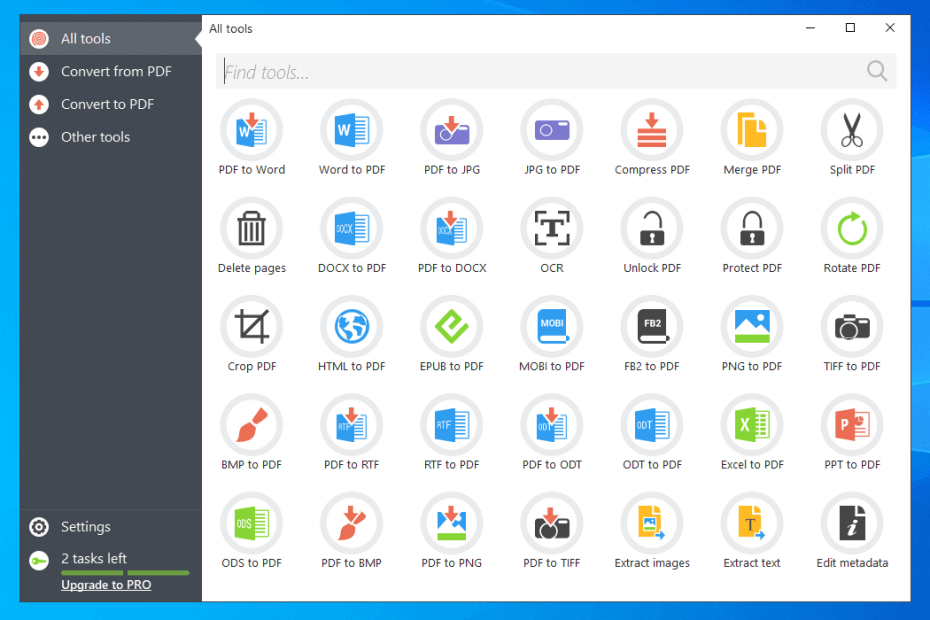Viewport: 930px width, 620px height.
Task: Open PDF to TIFF tool
Action: click(x=552, y=523)
